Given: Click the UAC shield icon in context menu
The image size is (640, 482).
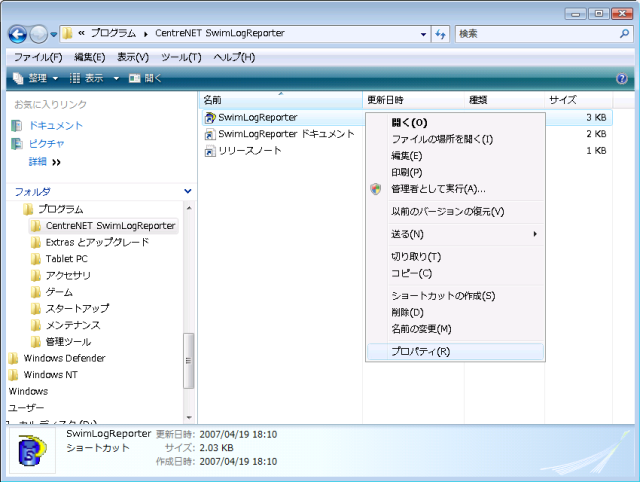Looking at the screenshot, I should point(376,189).
